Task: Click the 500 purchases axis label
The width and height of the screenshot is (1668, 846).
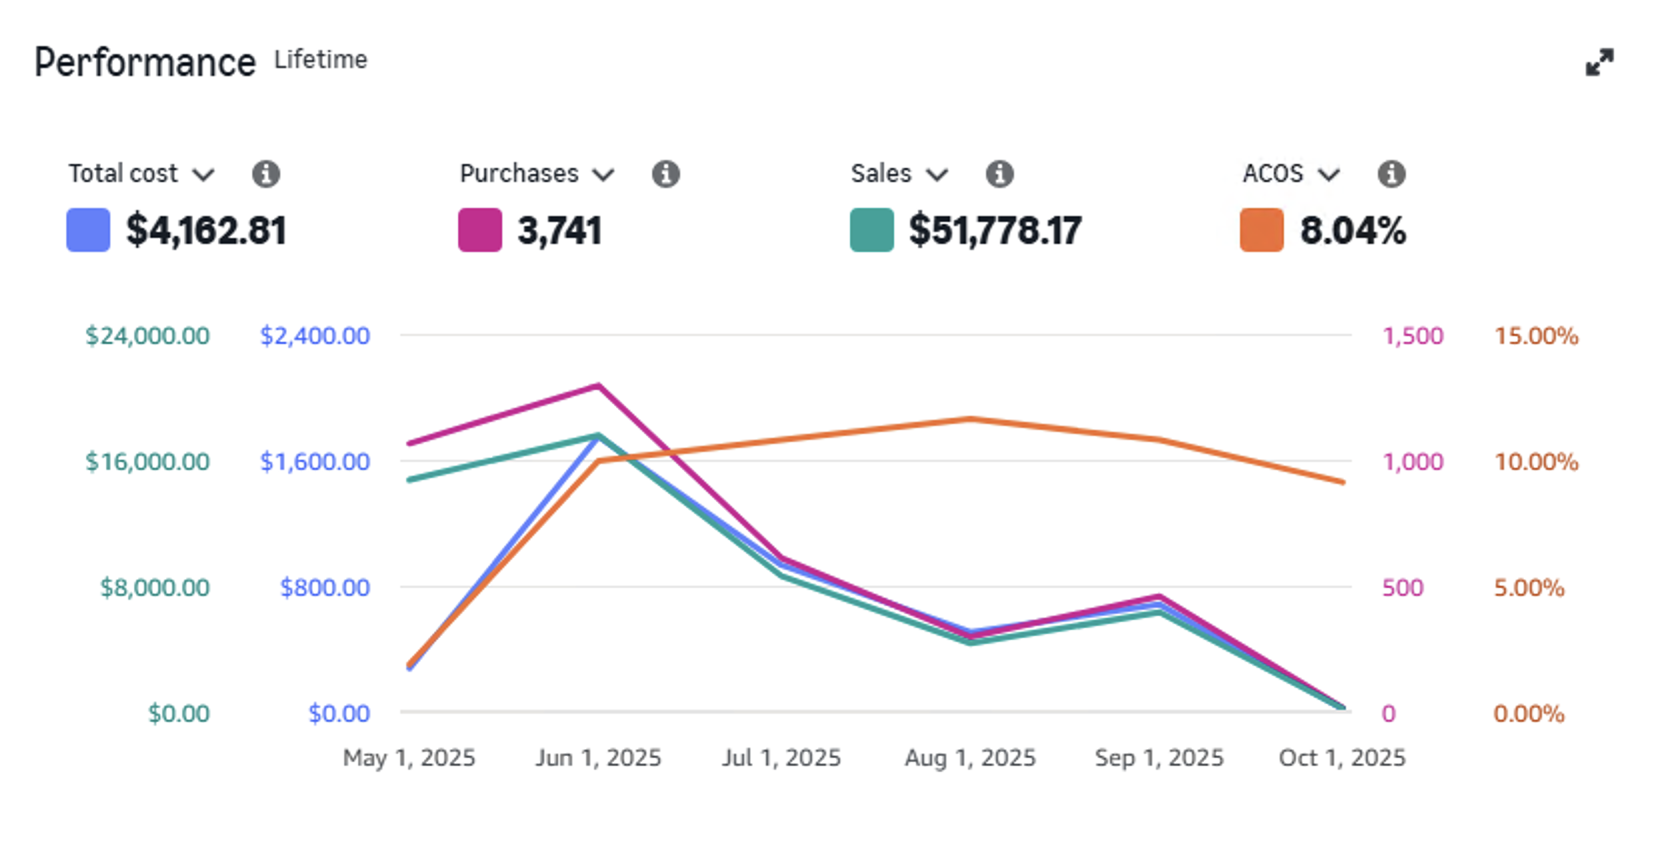Action: tap(1403, 588)
